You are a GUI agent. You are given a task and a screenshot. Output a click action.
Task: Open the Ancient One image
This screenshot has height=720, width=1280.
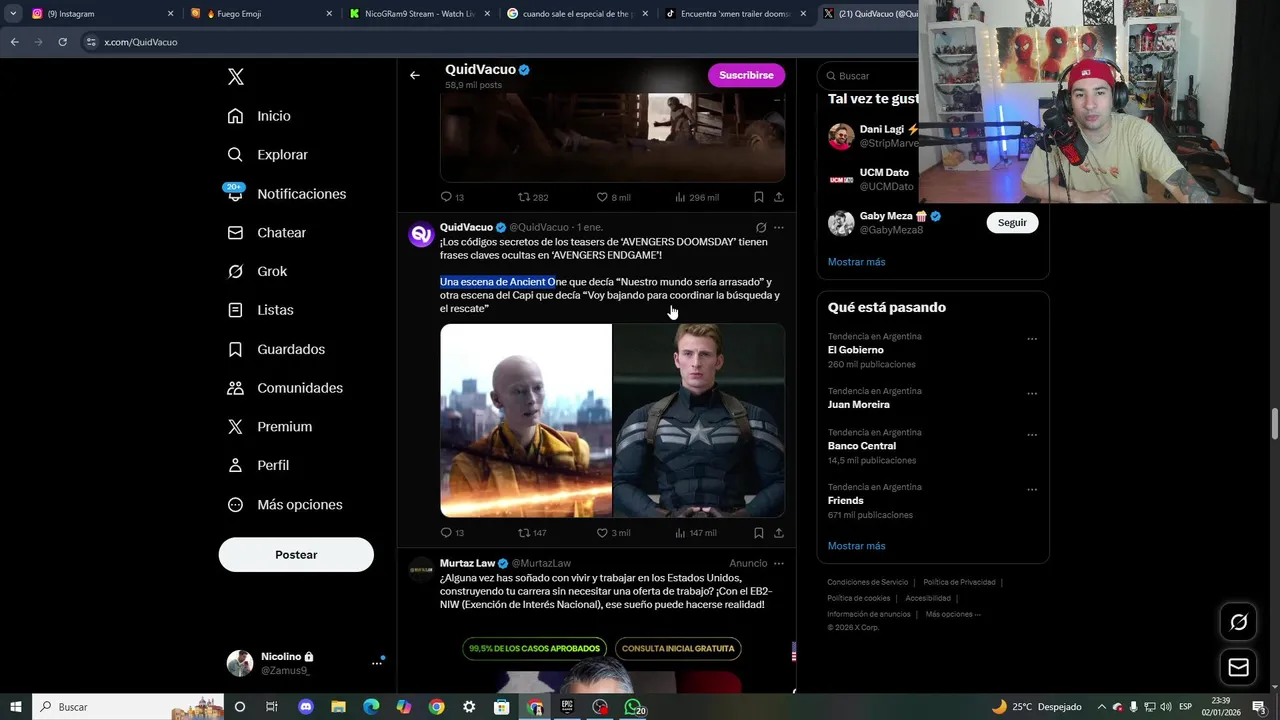(x=526, y=420)
